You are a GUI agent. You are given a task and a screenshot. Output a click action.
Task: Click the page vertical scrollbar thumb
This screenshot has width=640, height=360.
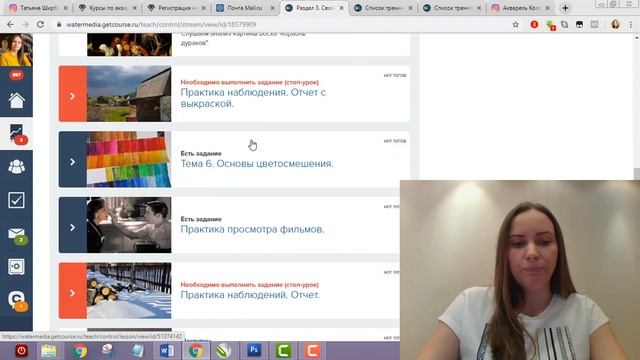pos(636,173)
